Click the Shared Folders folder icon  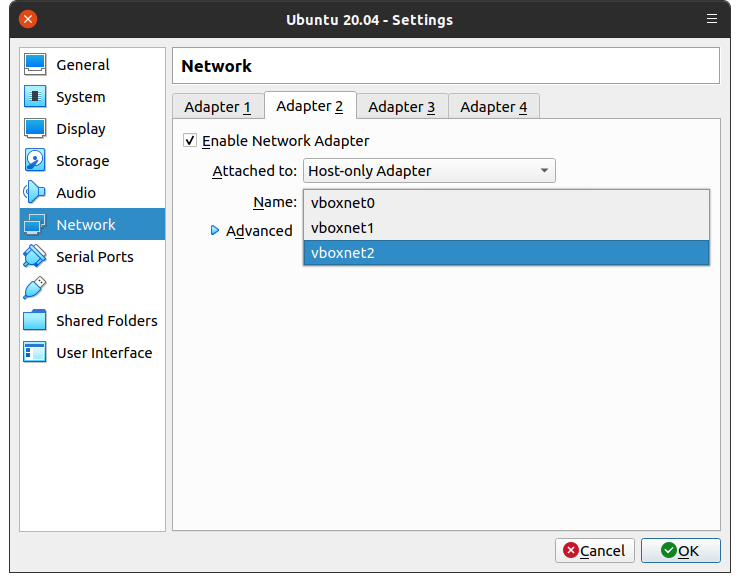coord(35,321)
